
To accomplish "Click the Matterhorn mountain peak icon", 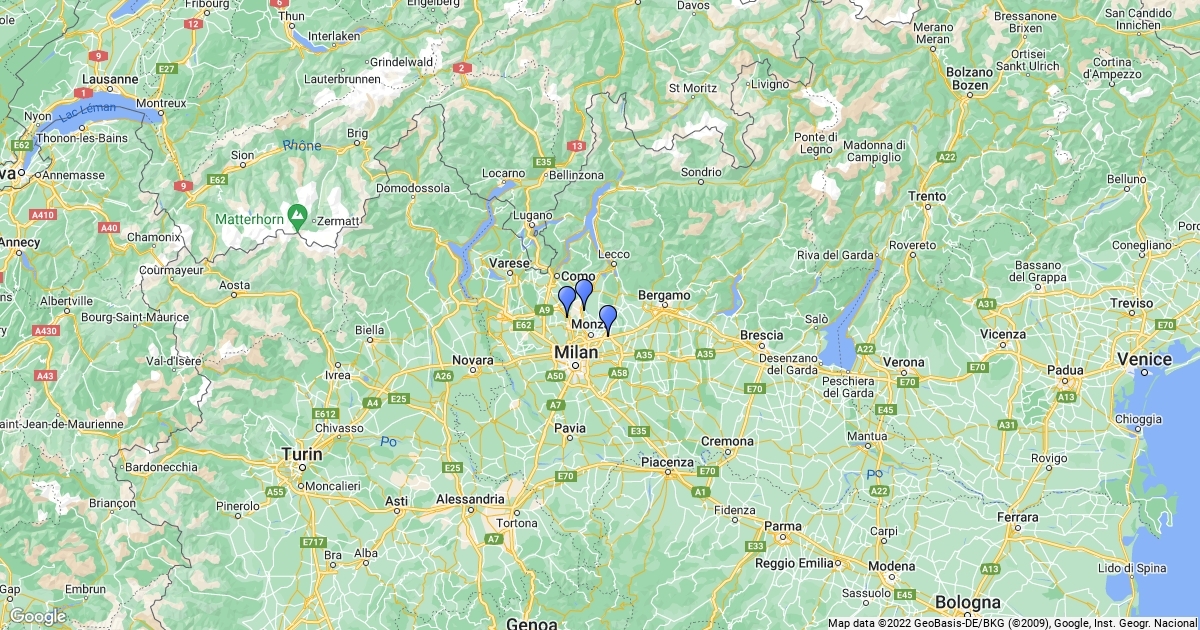I will pyautogui.click(x=297, y=214).
